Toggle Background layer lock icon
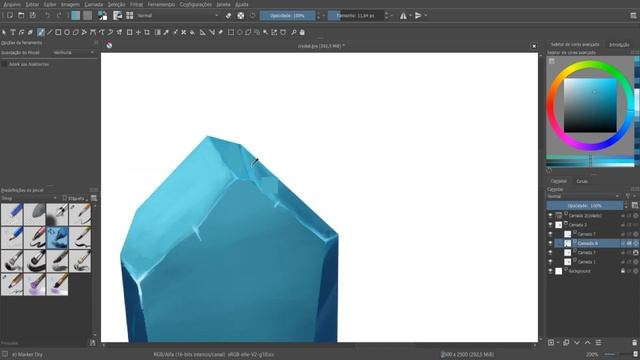Viewport: 640px width, 360px height. click(623, 271)
